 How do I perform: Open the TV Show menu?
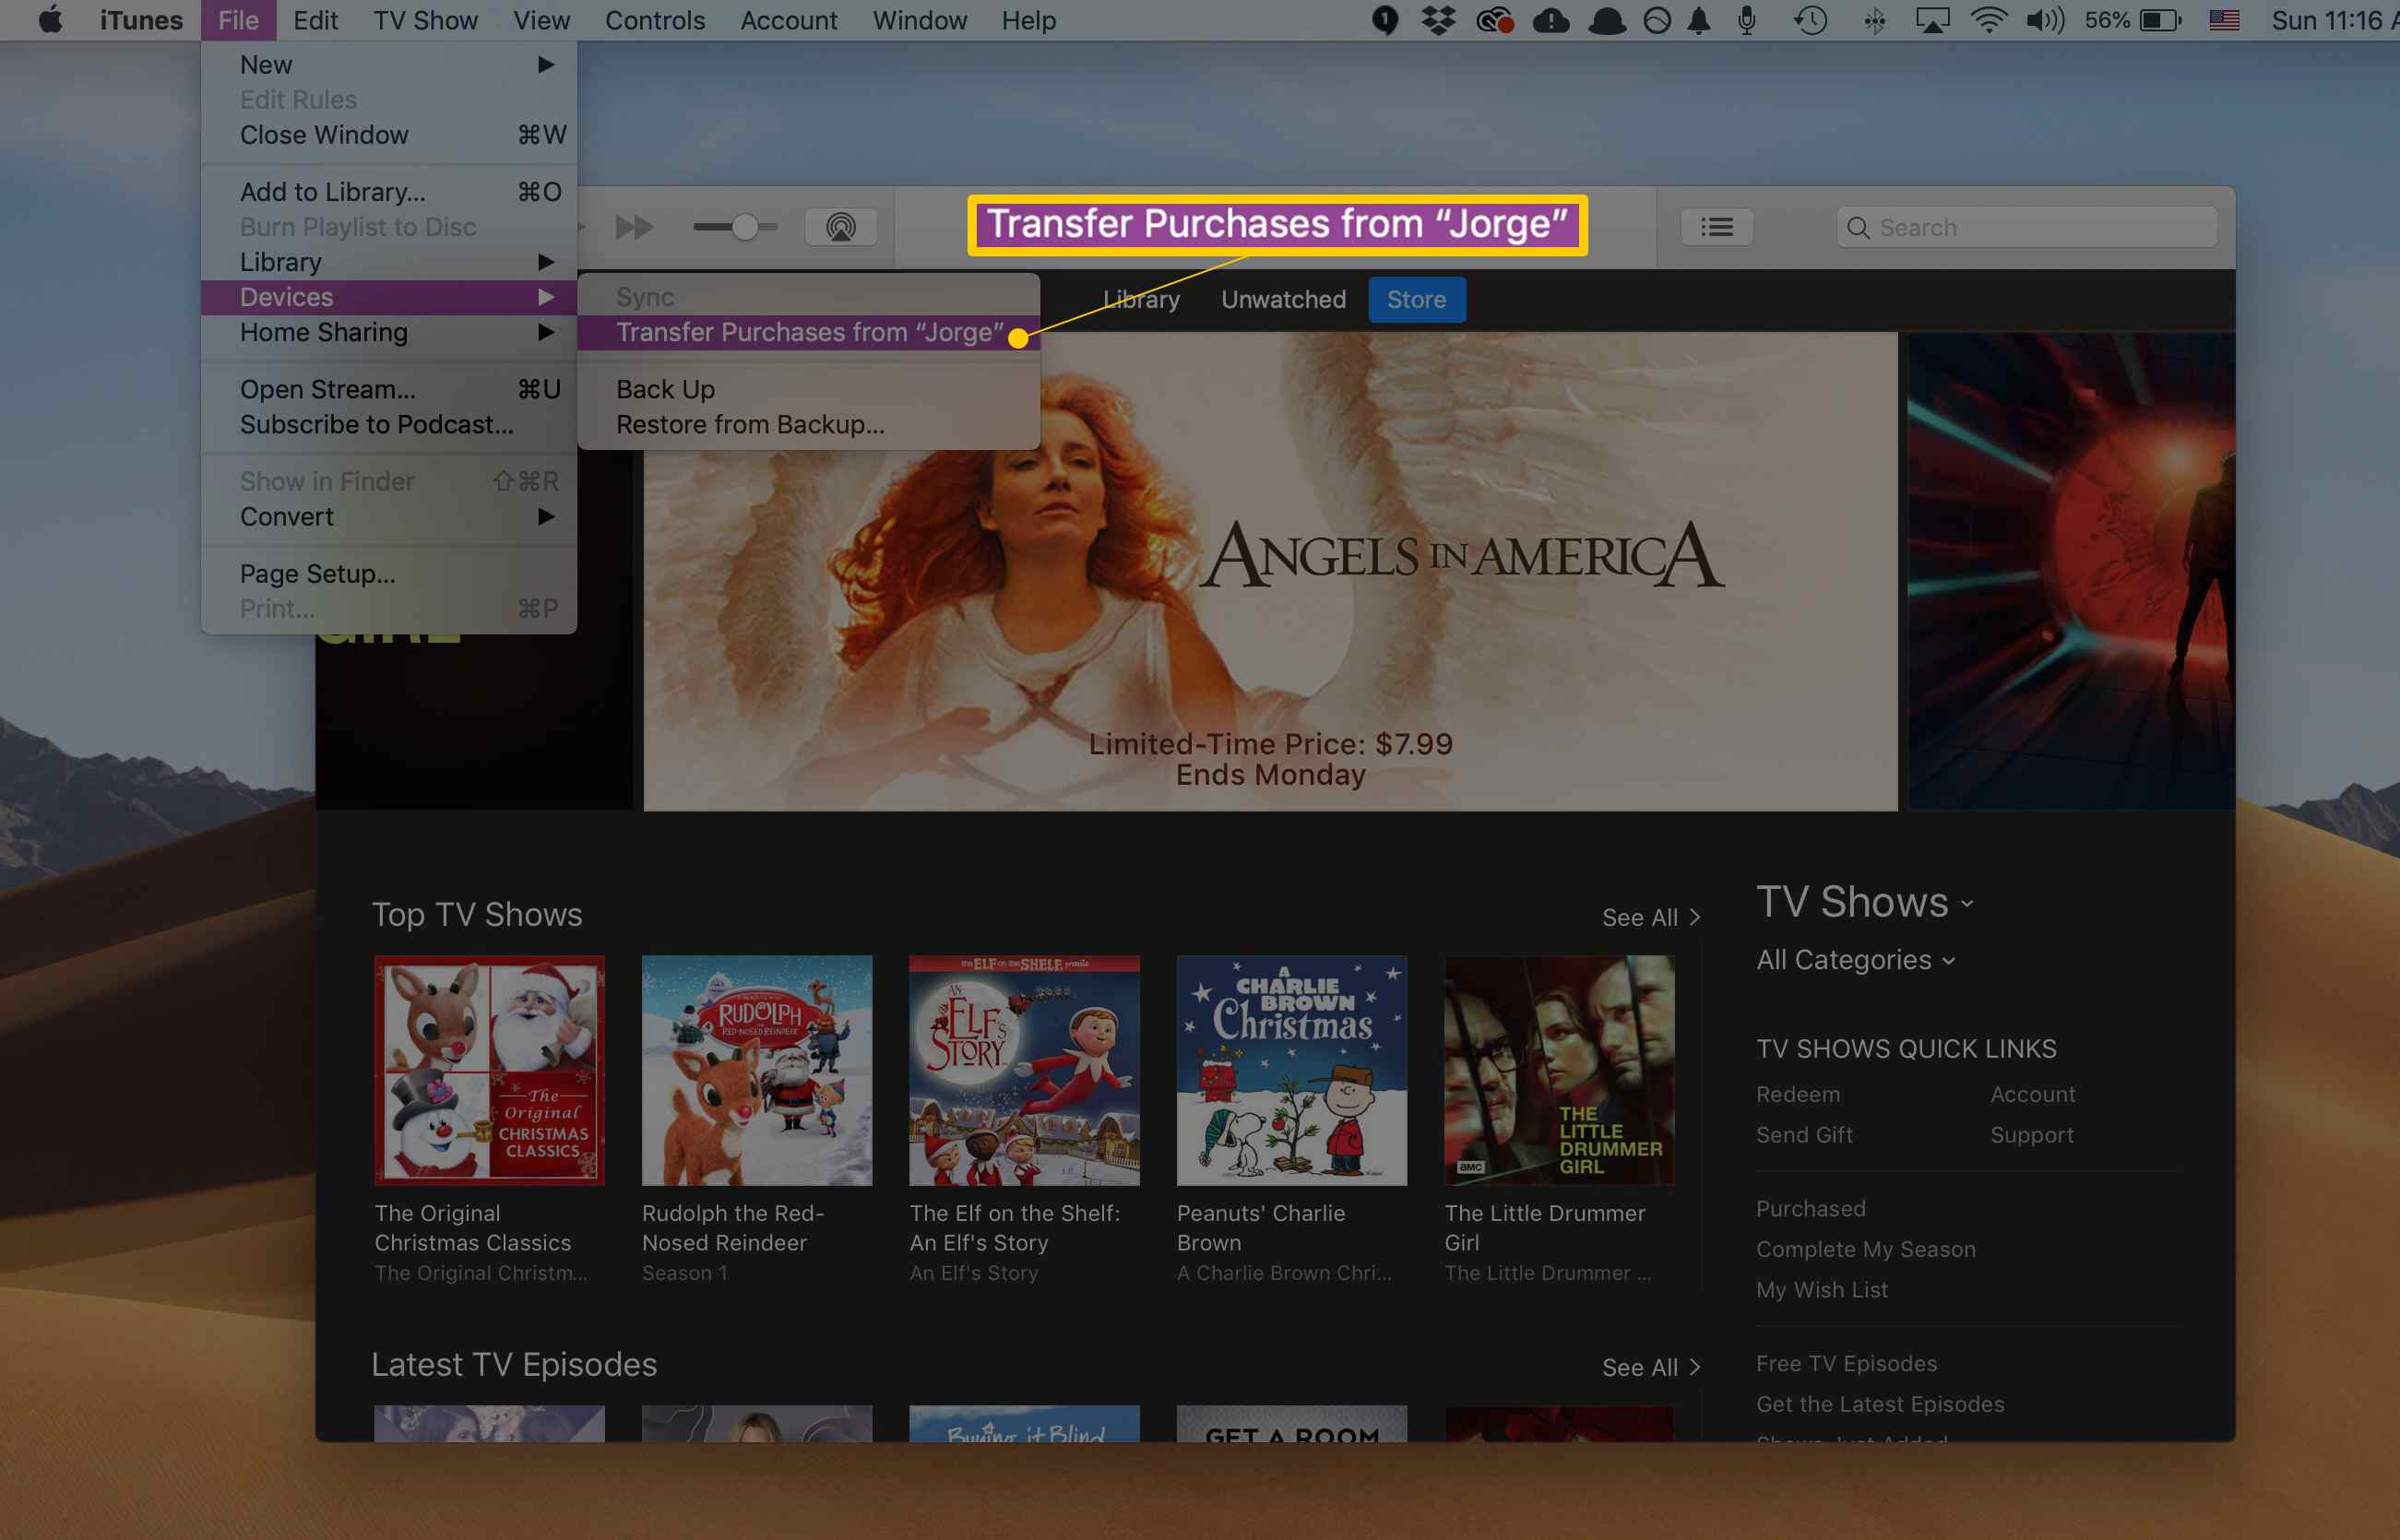[425, 20]
